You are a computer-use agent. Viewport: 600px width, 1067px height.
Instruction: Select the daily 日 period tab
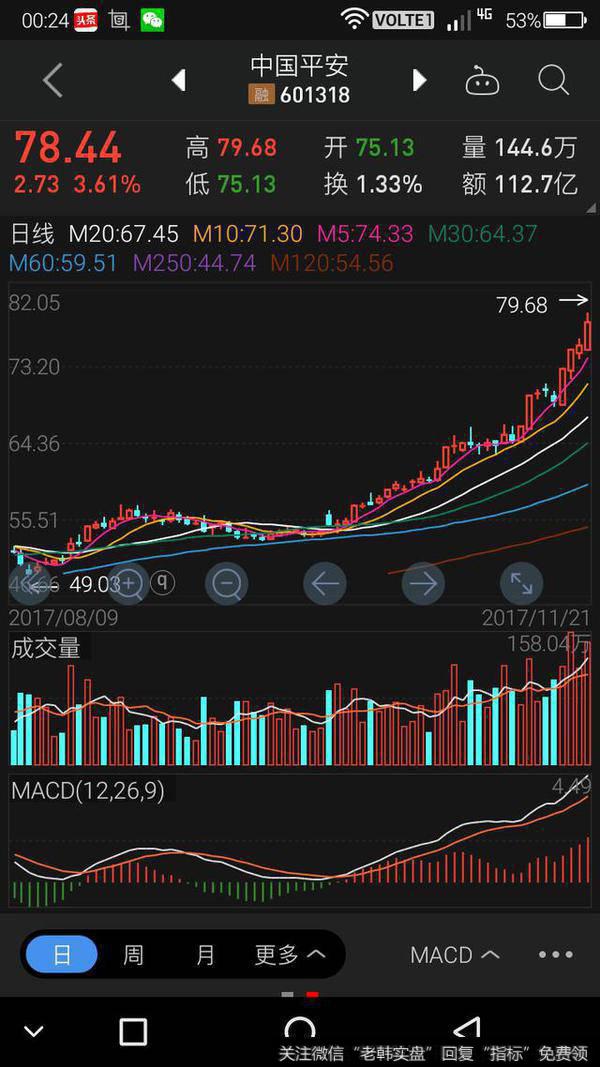(x=62, y=954)
